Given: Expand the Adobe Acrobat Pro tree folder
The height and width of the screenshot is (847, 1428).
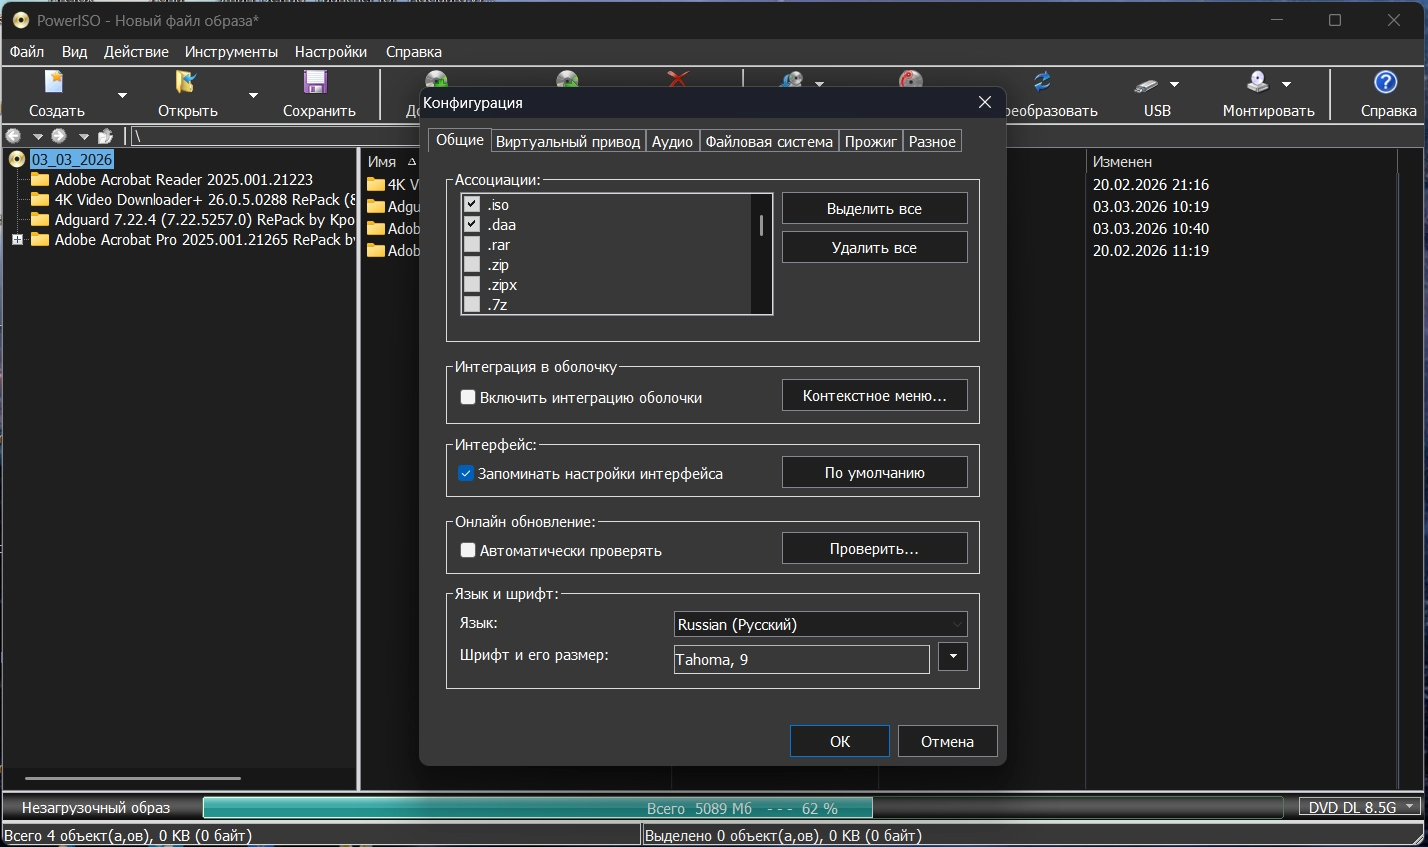Looking at the screenshot, I should (17, 240).
